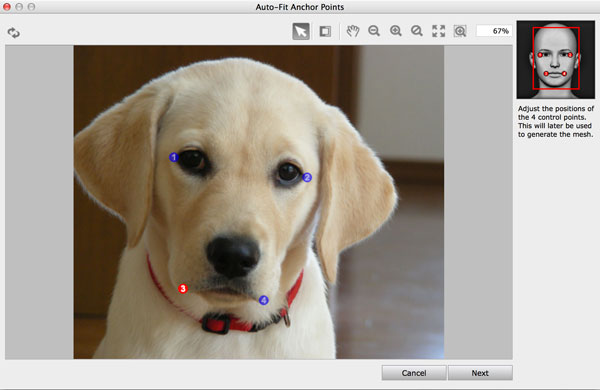Click the Next button
Screen dimensions: 600x390
click(x=480, y=373)
